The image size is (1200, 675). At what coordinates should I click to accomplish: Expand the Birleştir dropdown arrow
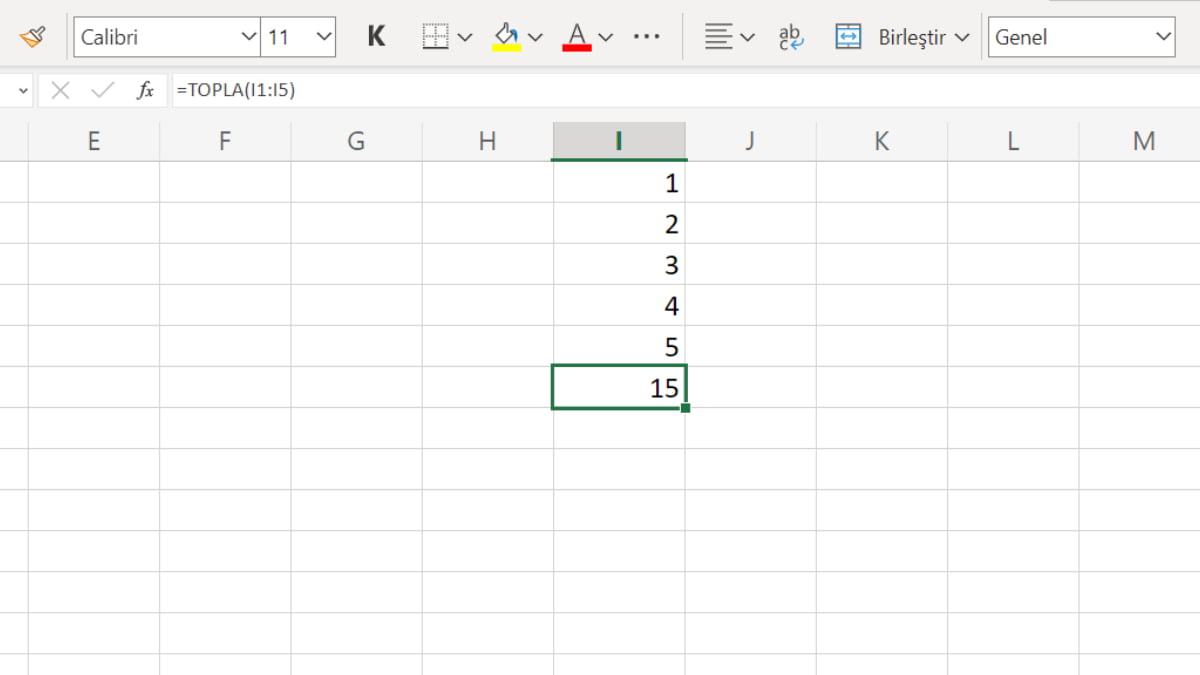[962, 38]
